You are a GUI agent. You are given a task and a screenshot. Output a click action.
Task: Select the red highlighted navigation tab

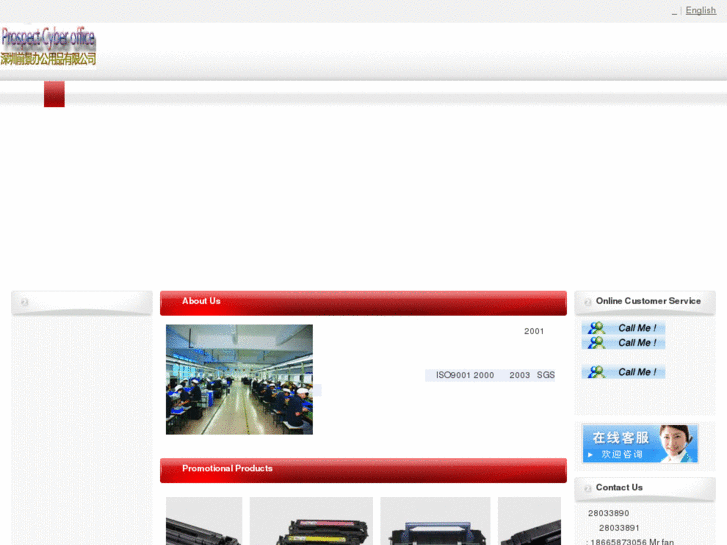pyautogui.click(x=54, y=94)
